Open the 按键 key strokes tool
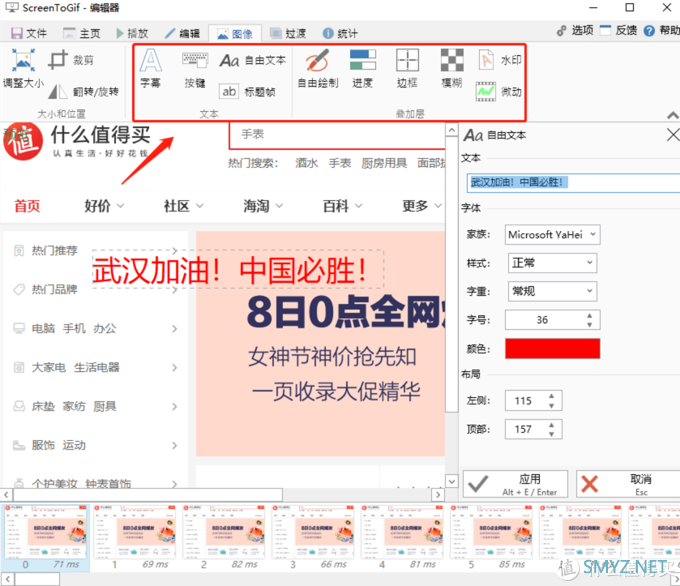This screenshot has height=586, width=680. click(x=195, y=69)
